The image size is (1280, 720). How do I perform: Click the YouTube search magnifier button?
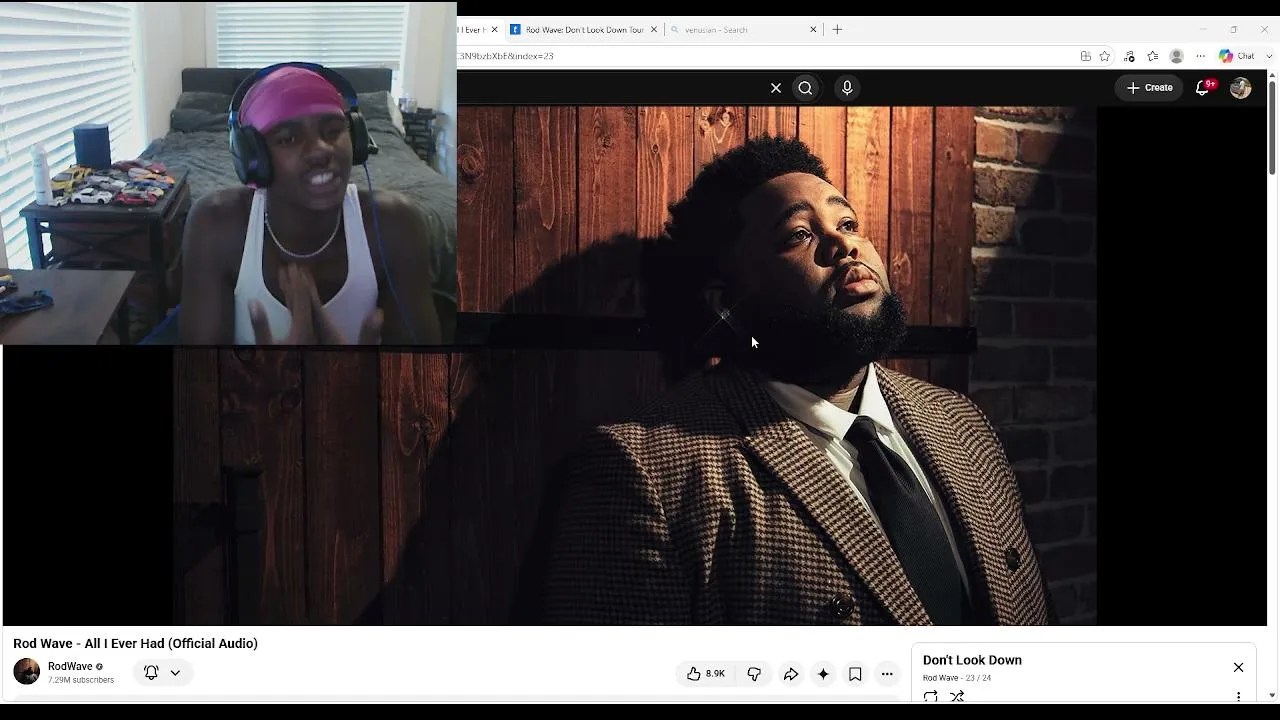(805, 88)
